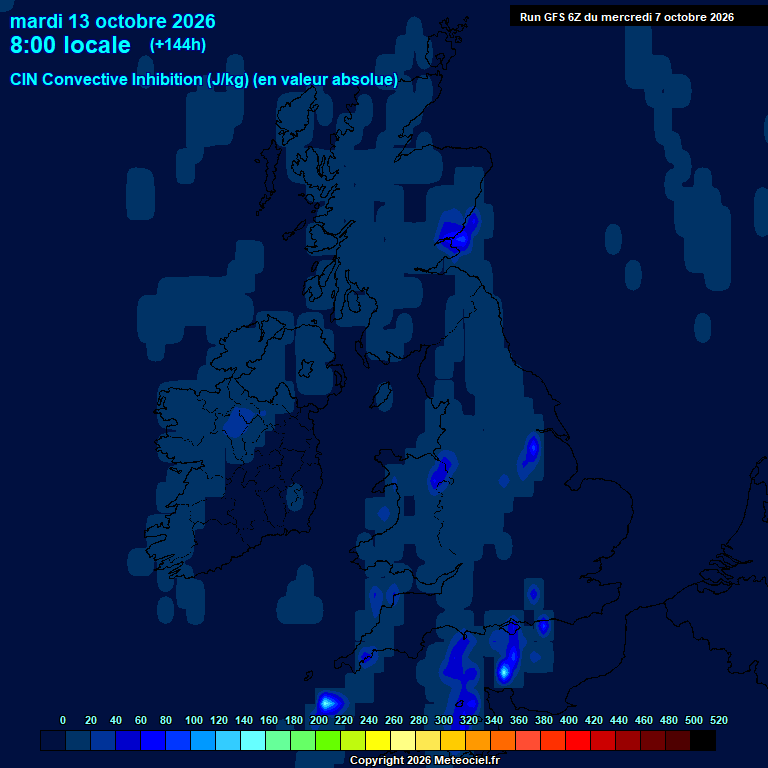
Task: Click the Isle of Man outline on map
Action: click(x=382, y=396)
